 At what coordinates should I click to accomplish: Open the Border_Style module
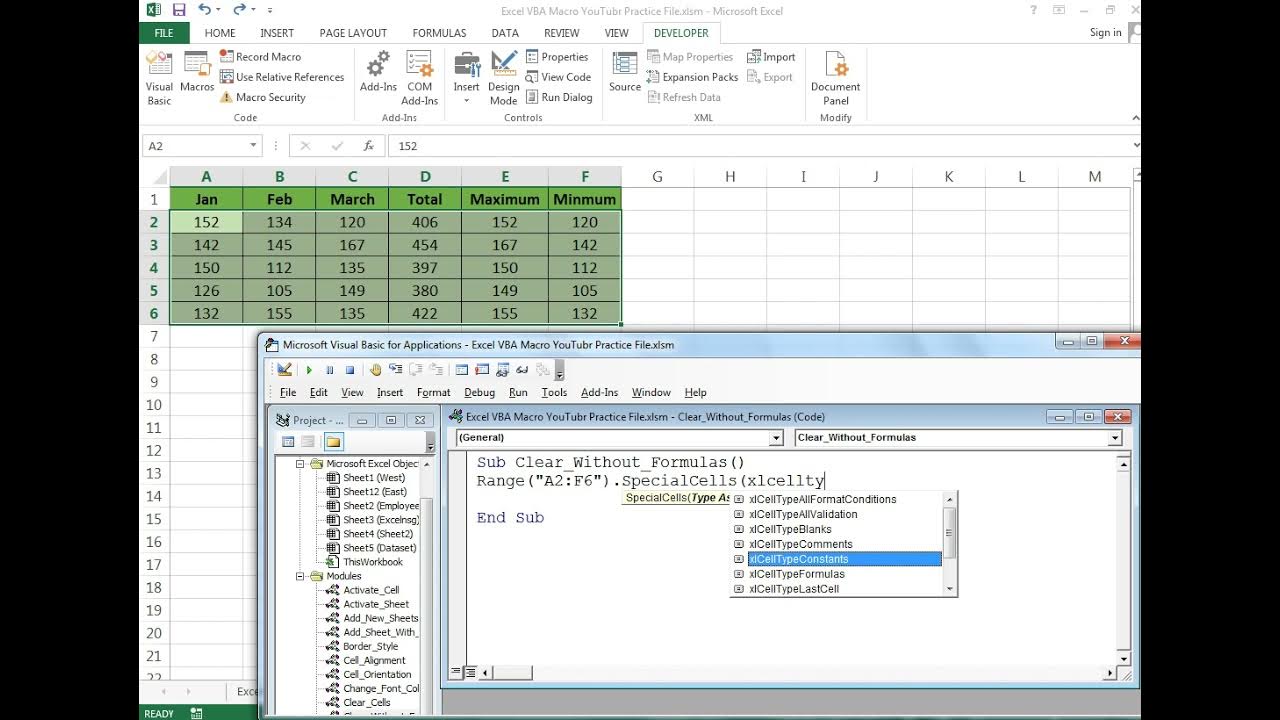tap(370, 646)
